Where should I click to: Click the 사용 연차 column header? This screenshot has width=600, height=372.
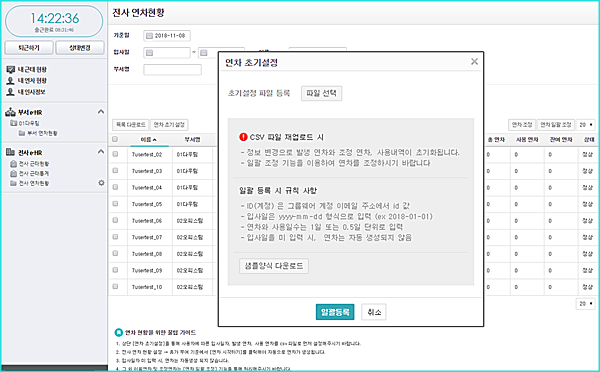pyautogui.click(x=527, y=140)
